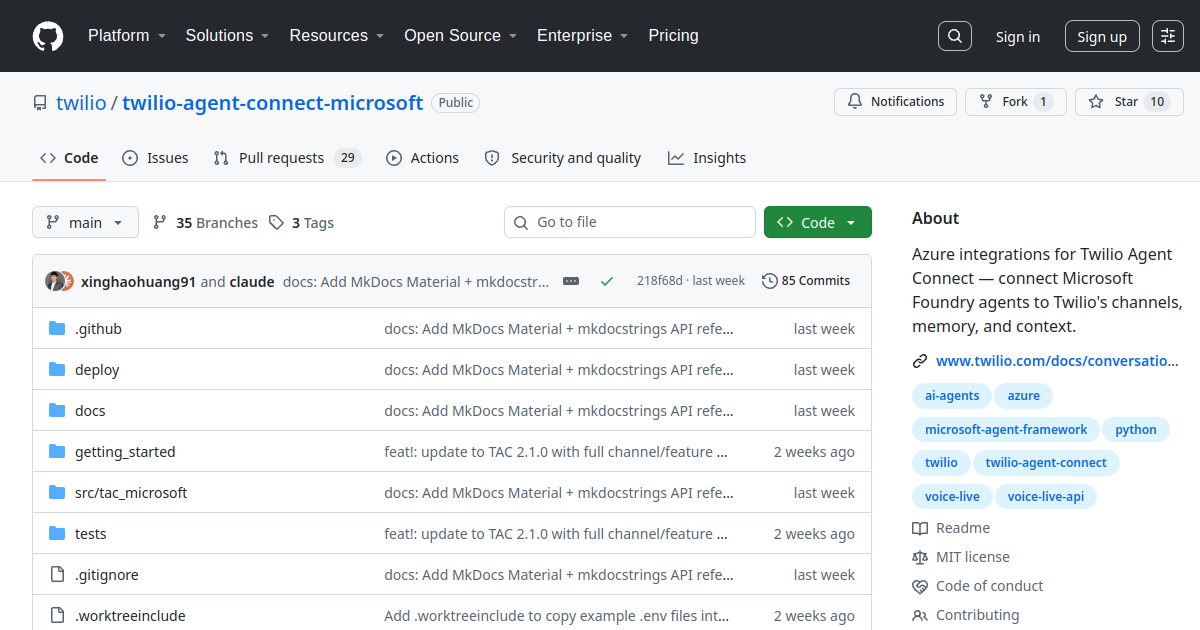The width and height of the screenshot is (1200, 630).
Task: Open the getting_started folder
Action: coord(125,452)
